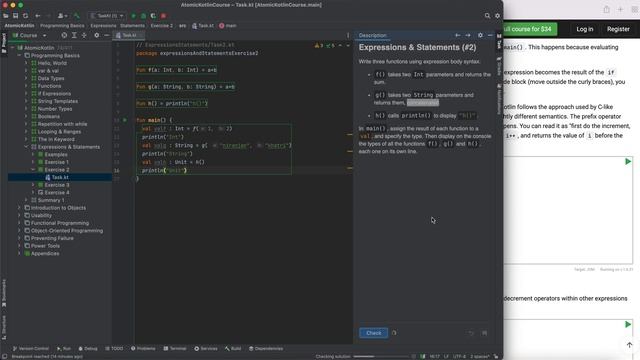Run the configuration with green play icon

tap(133, 16)
